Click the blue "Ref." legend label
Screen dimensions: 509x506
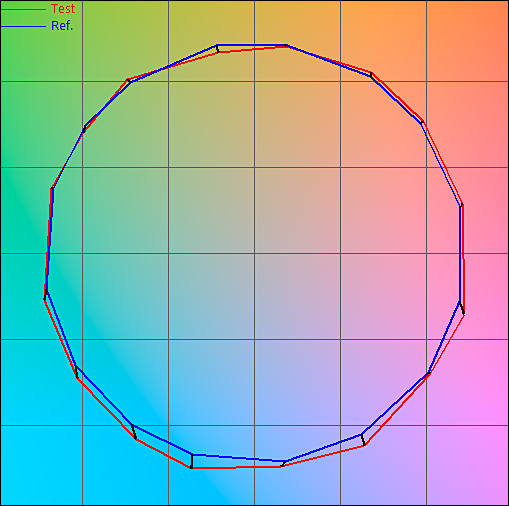click(62, 26)
